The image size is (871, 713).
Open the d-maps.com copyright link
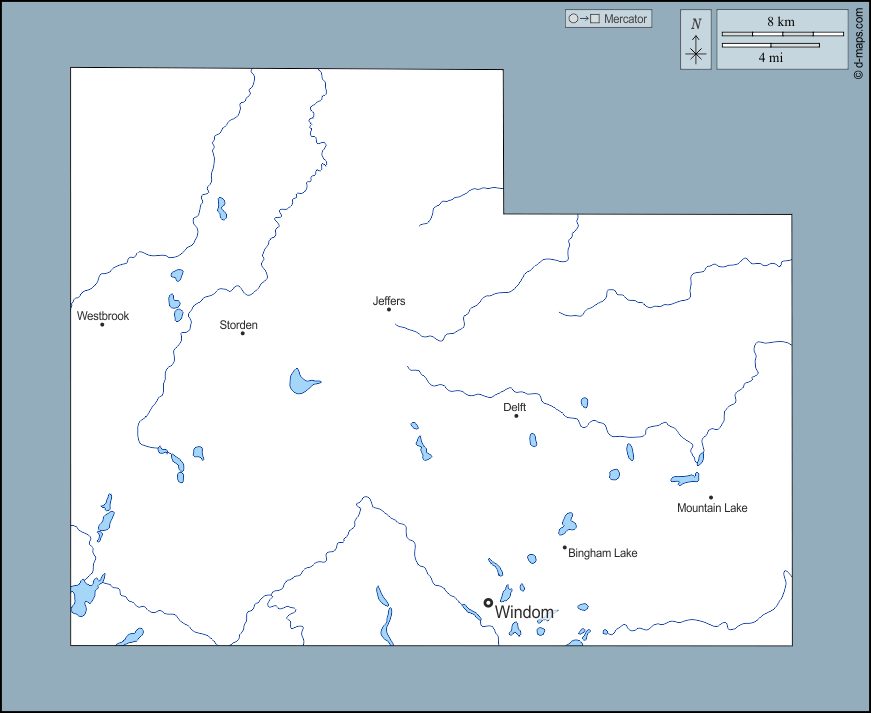[x=858, y=44]
